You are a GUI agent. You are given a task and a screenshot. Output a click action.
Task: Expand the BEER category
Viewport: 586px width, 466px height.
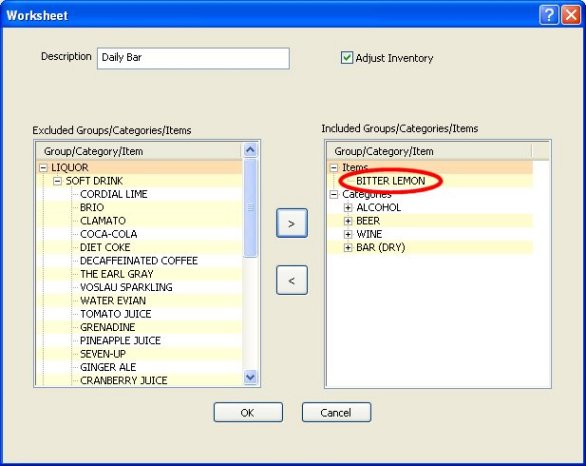point(348,221)
